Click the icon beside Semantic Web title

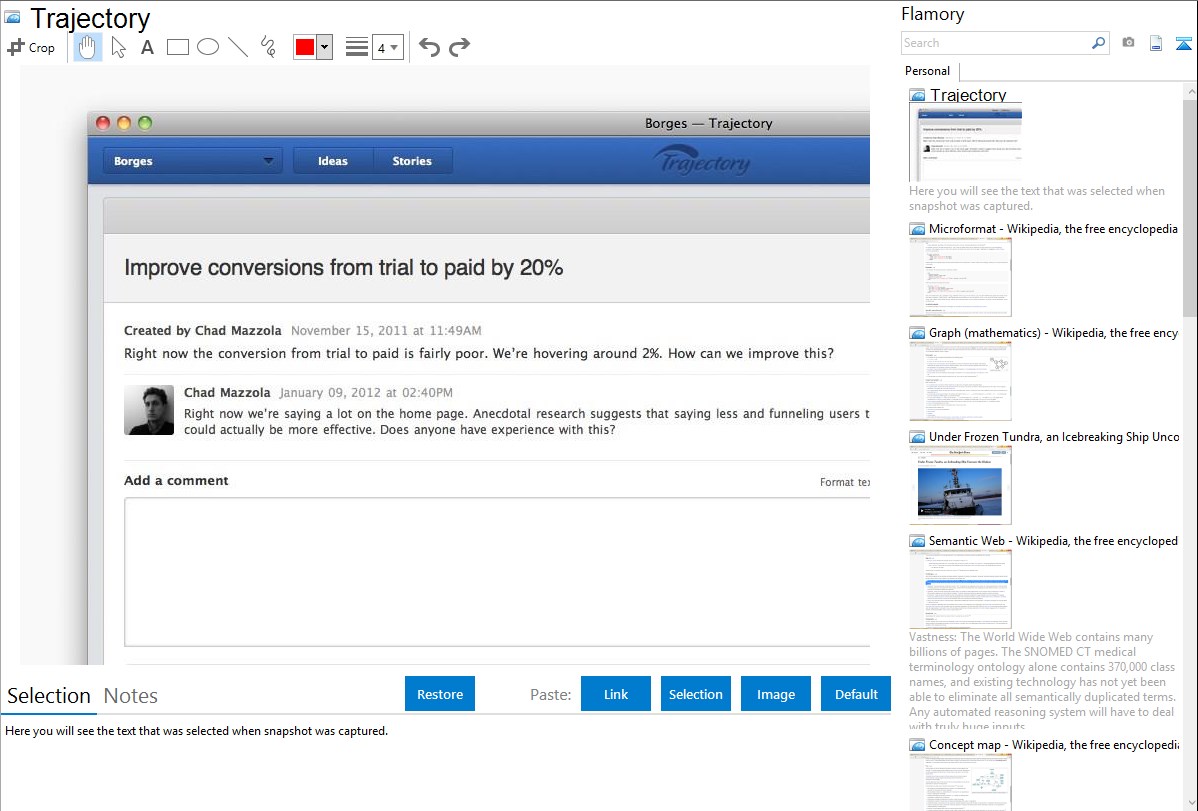918,540
